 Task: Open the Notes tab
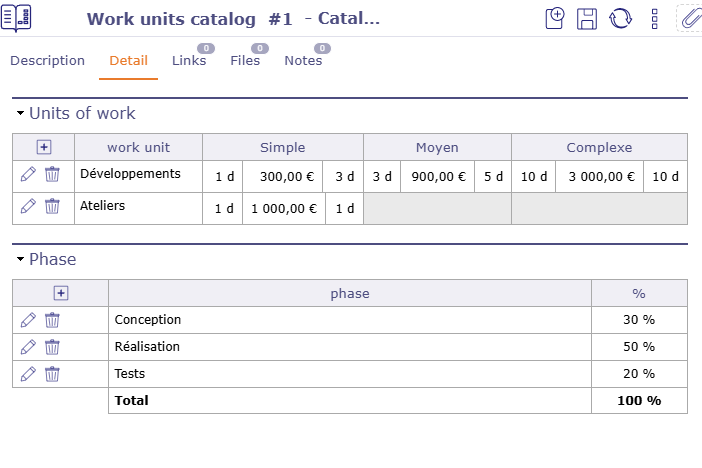pyautogui.click(x=303, y=61)
